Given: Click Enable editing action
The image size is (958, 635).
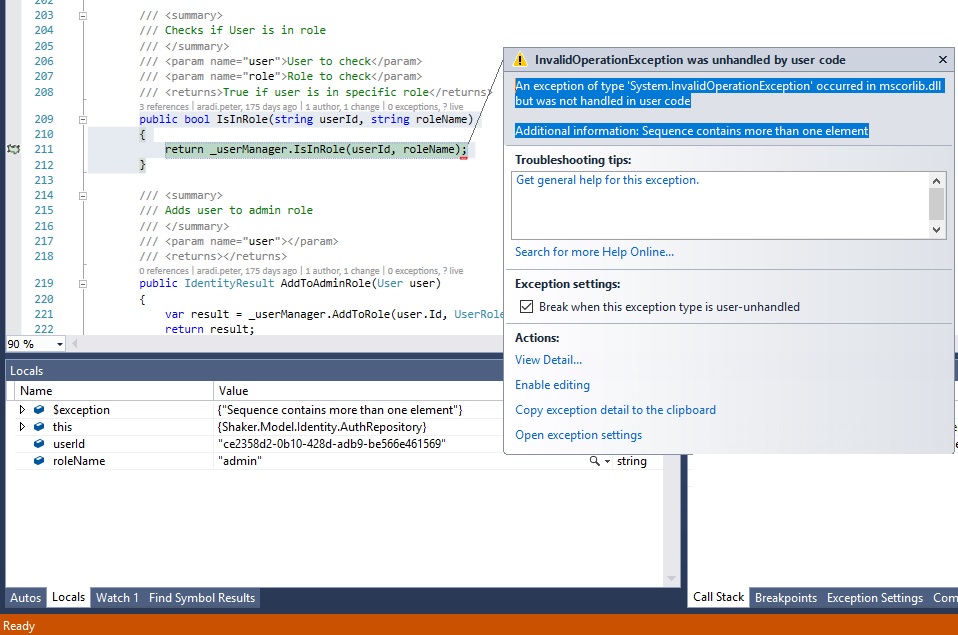Looking at the screenshot, I should click(552, 385).
